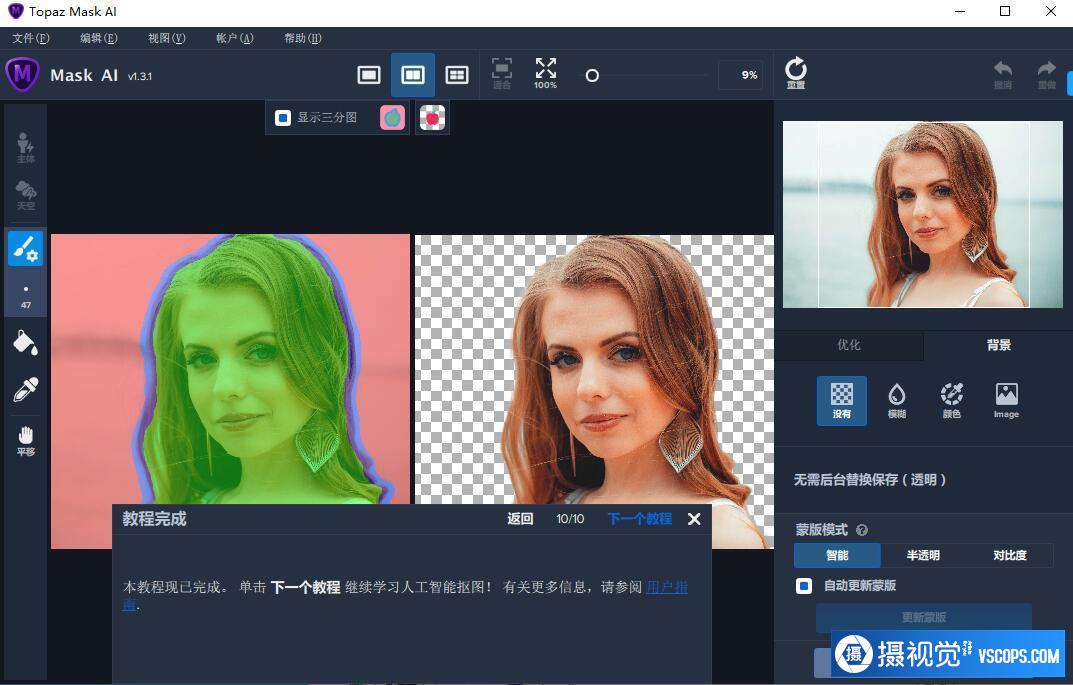This screenshot has height=685, width=1073.
Task: Click 返回 in tutorial dialog
Action: tap(520, 519)
